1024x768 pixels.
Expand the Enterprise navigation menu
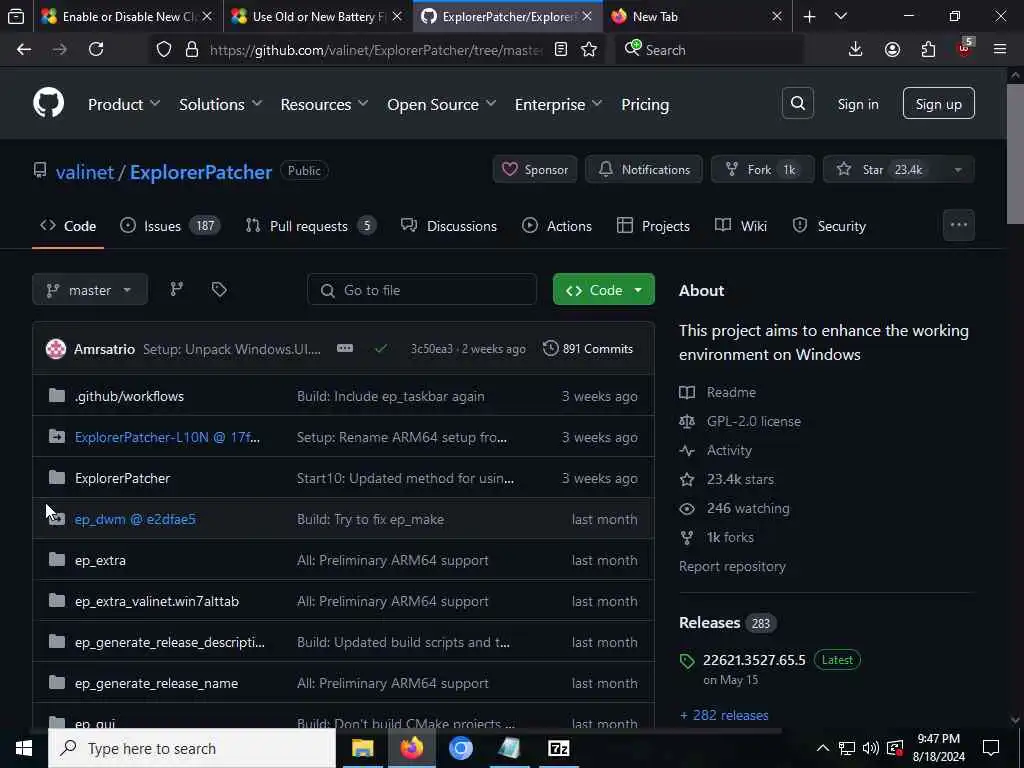tap(558, 104)
